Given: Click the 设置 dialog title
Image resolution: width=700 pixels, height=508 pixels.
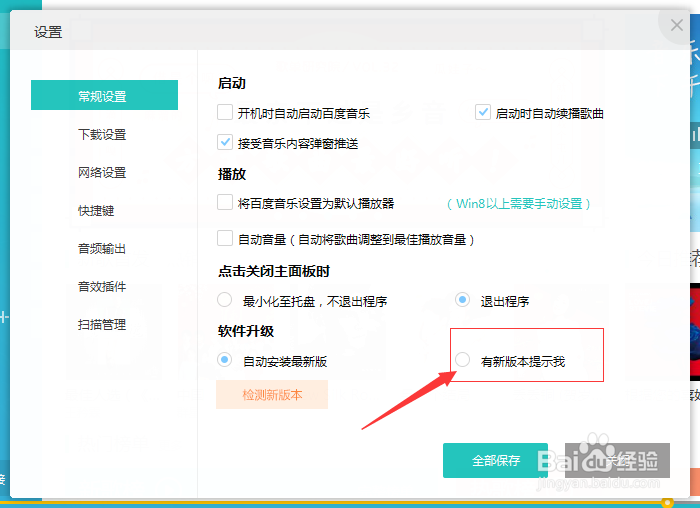Looking at the screenshot, I should click(x=48, y=32).
